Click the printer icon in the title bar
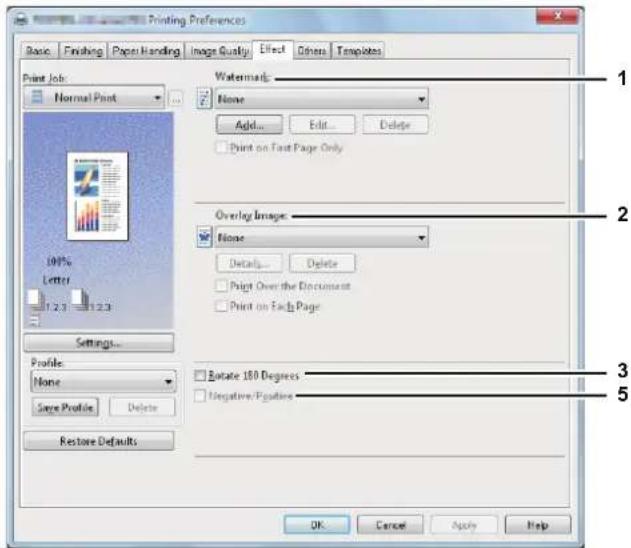The width and height of the screenshot is (631, 548). (21, 19)
